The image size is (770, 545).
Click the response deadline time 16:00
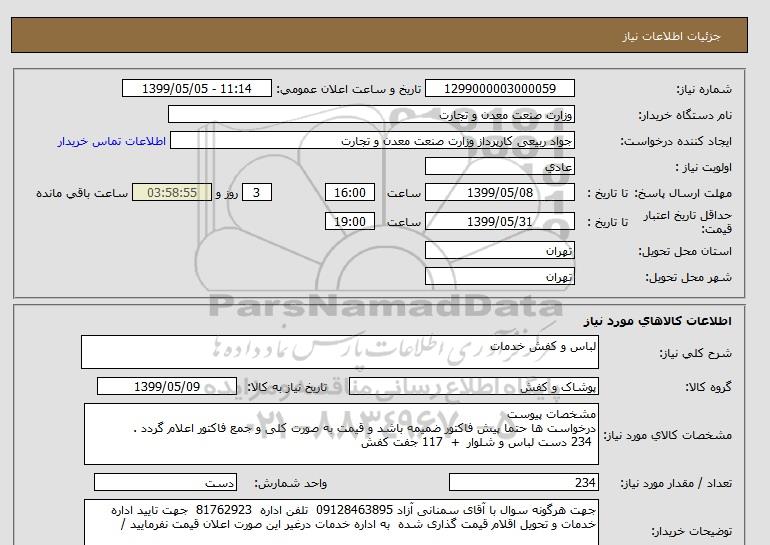(350, 193)
